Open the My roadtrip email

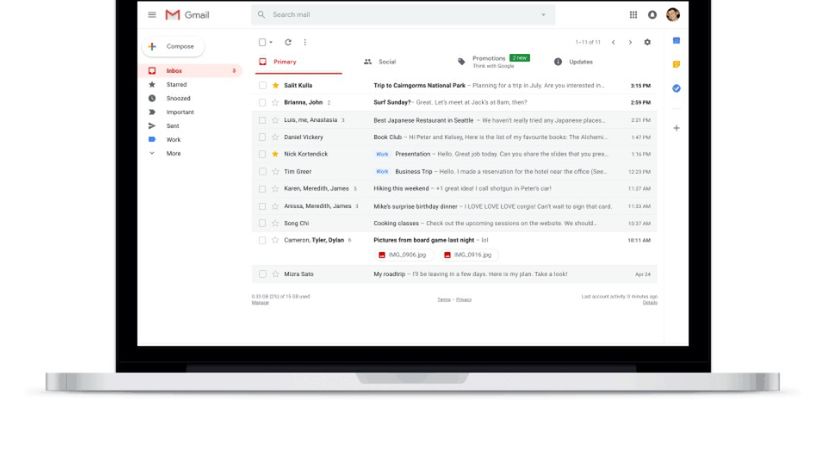tap(455, 274)
